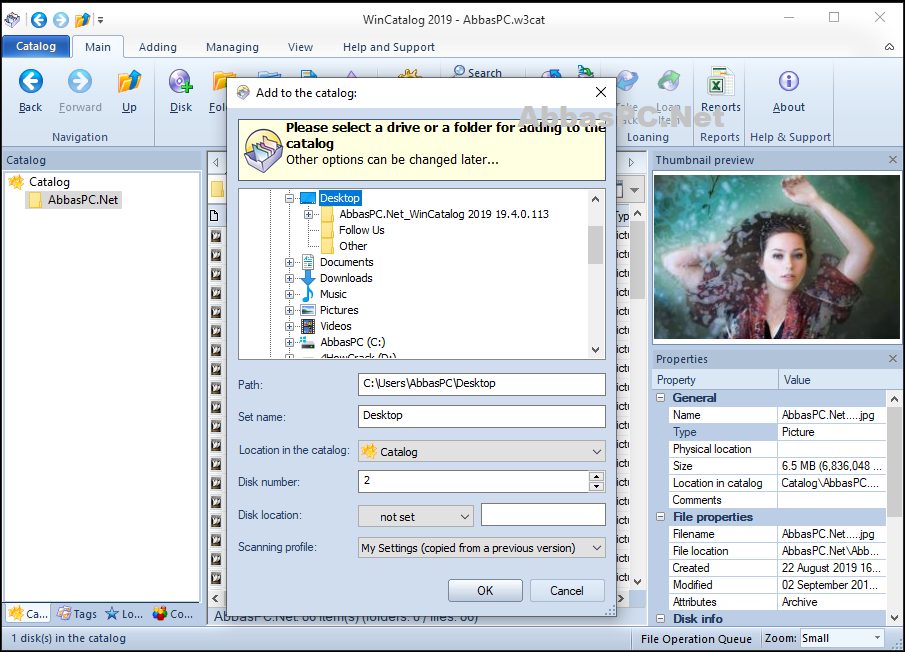Select the Desktop item in tree
905x652 pixels.
[x=340, y=198]
